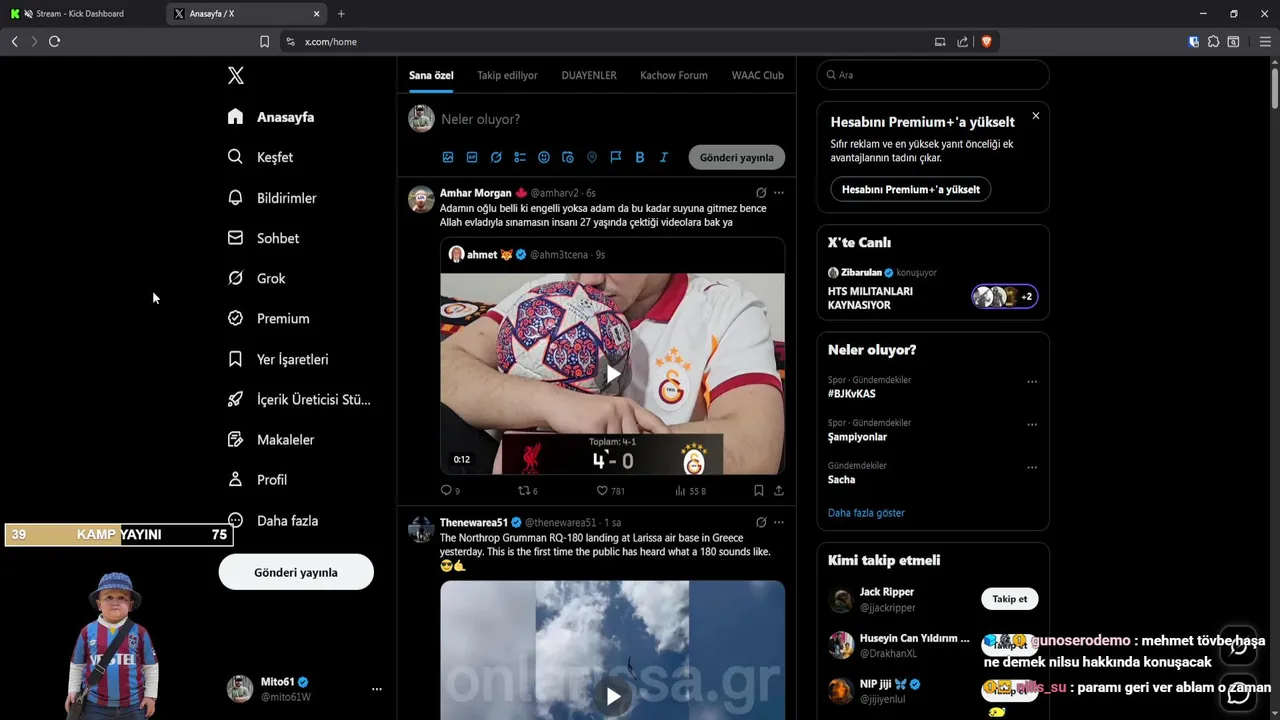
Task: Click Daha fazla göster link
Action: [x=866, y=513]
